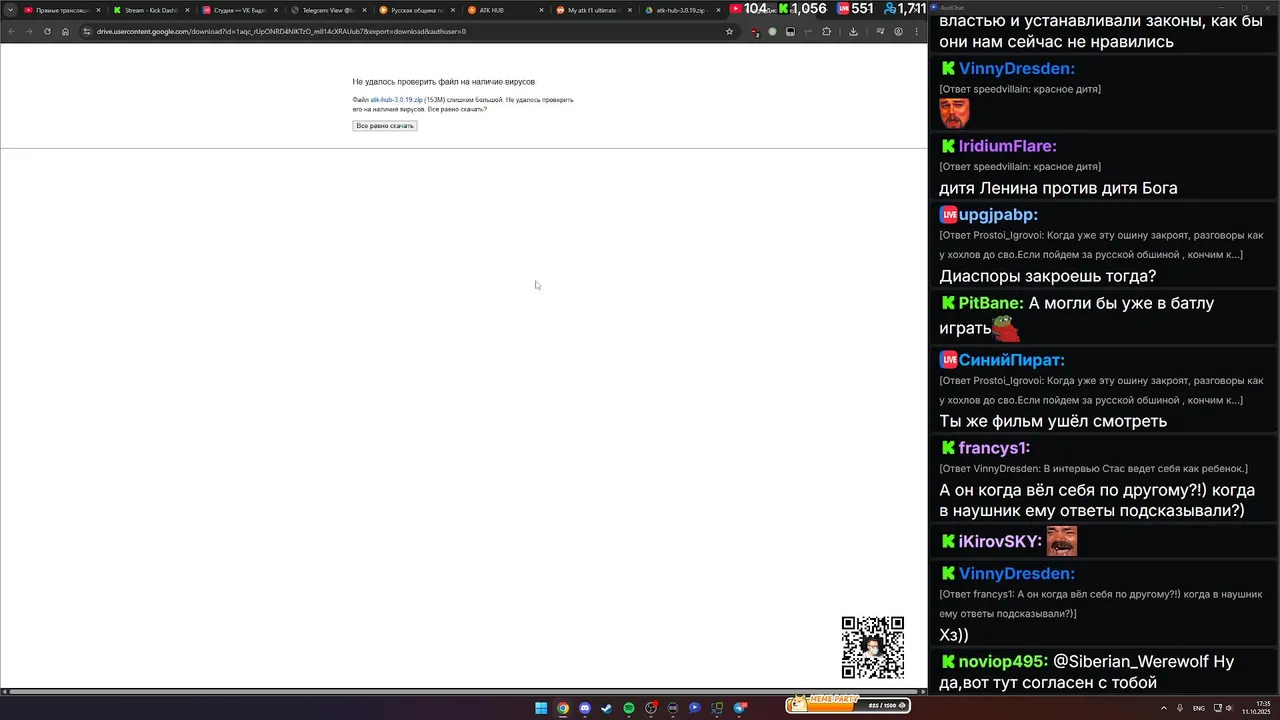Open Telegram from the taskbar
This screenshot has width=1280, height=720.
(x=740, y=708)
